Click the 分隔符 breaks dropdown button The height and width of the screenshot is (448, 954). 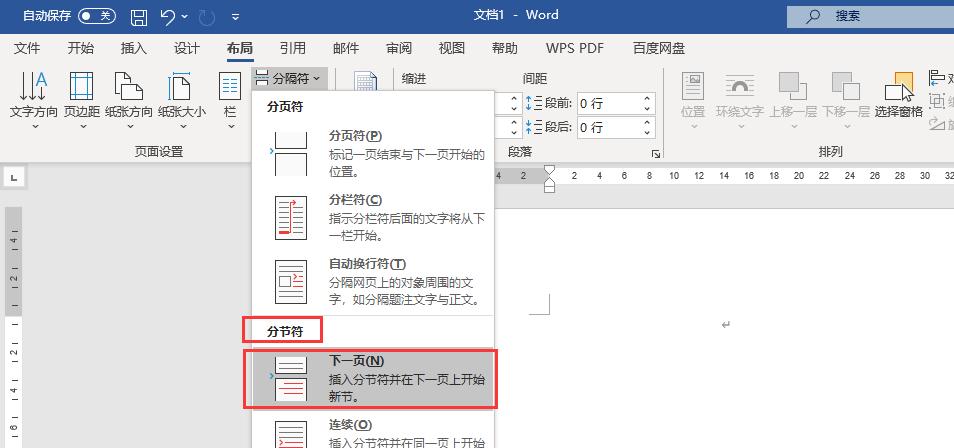[290, 79]
